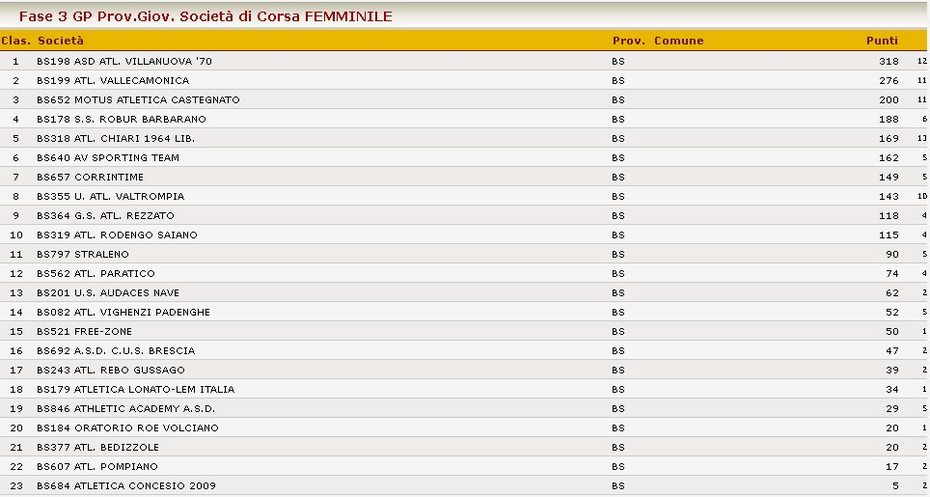Click BS652 MOTUS ATLETICA CASTEGNATO

(x=138, y=100)
